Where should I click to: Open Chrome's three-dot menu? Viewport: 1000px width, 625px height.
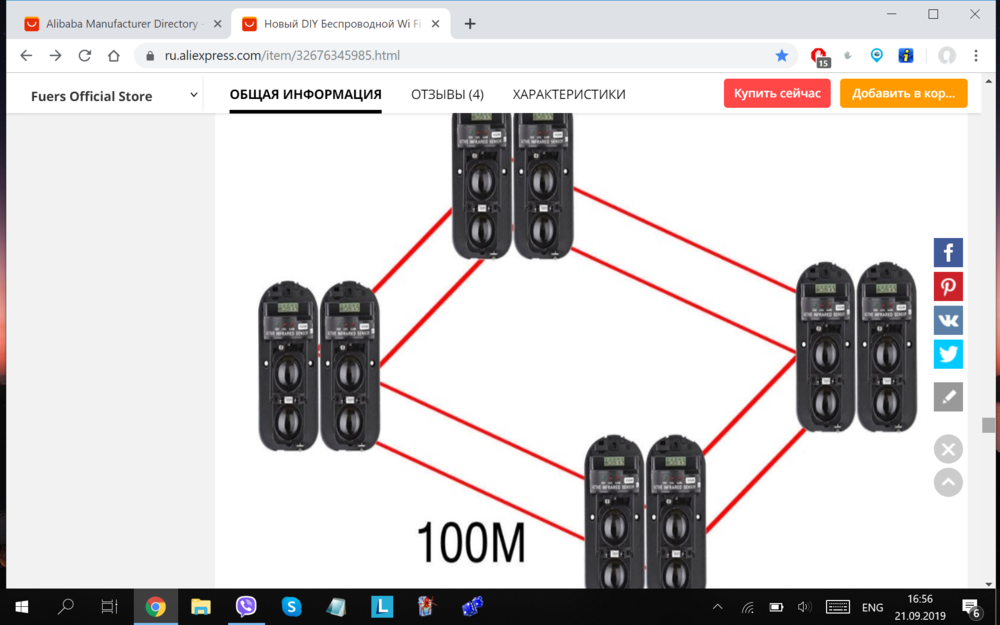(976, 56)
